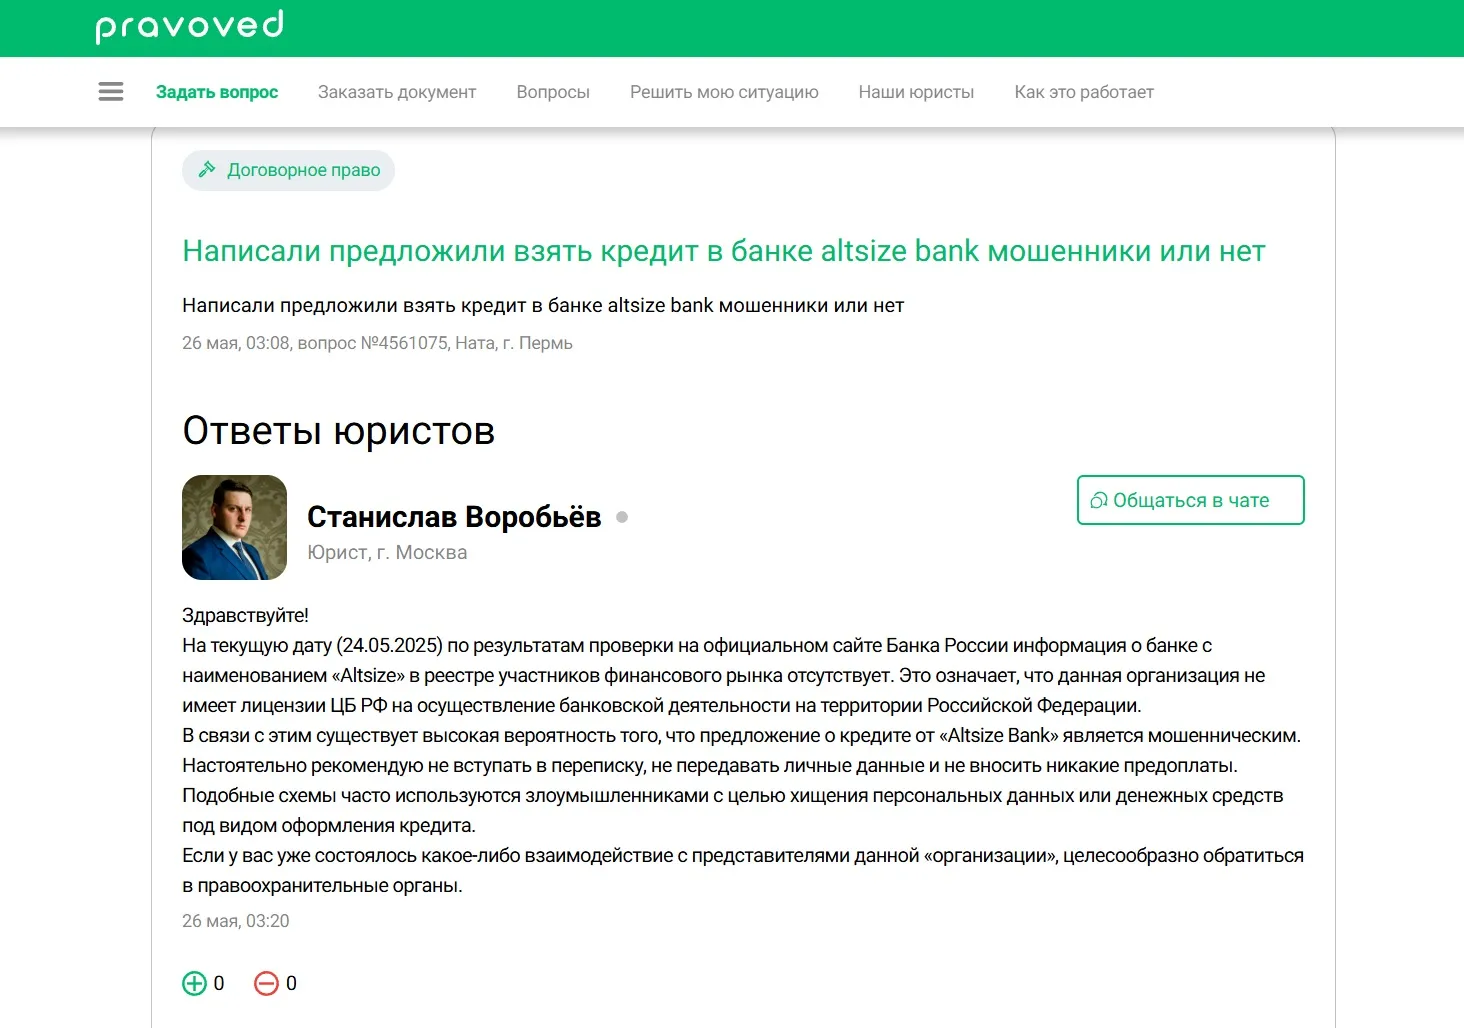Click the upvote count '0' beside plus
The image size is (1464, 1028).
[x=219, y=984]
